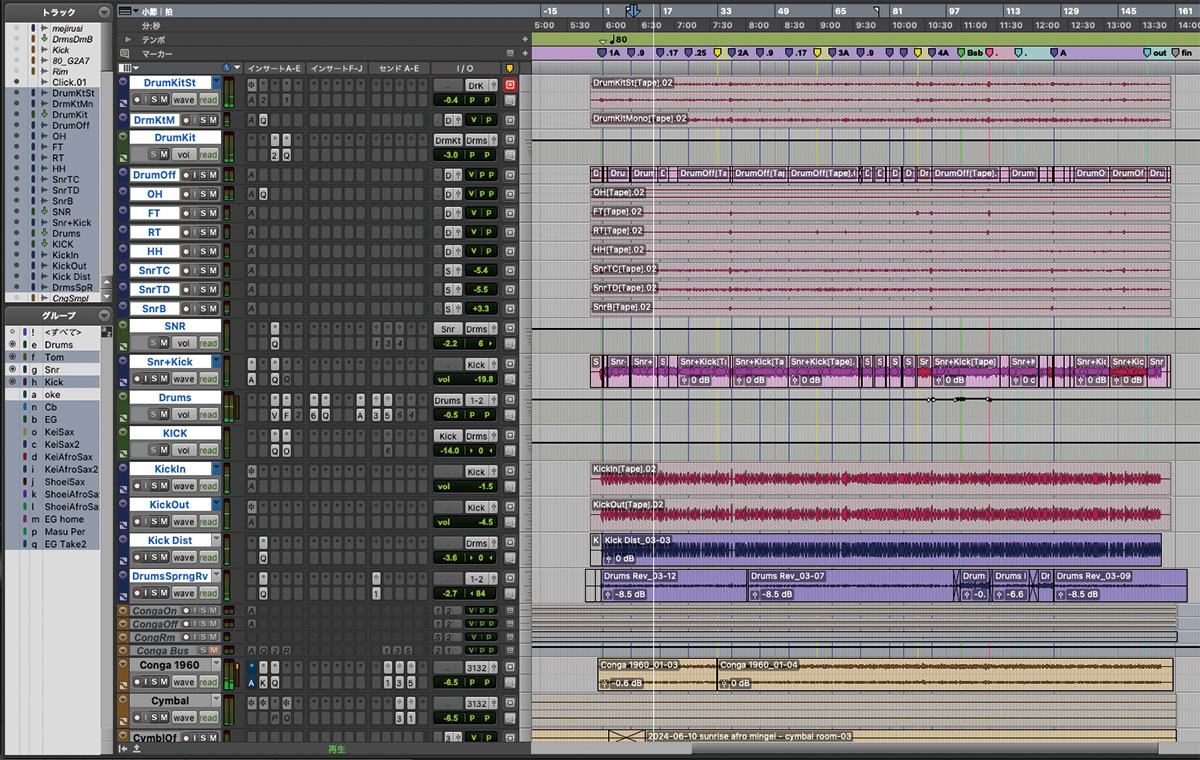Viewport: 1200px width, 760px height.
Task: Open the vol view selector on DrumKit track
Action: [184, 154]
